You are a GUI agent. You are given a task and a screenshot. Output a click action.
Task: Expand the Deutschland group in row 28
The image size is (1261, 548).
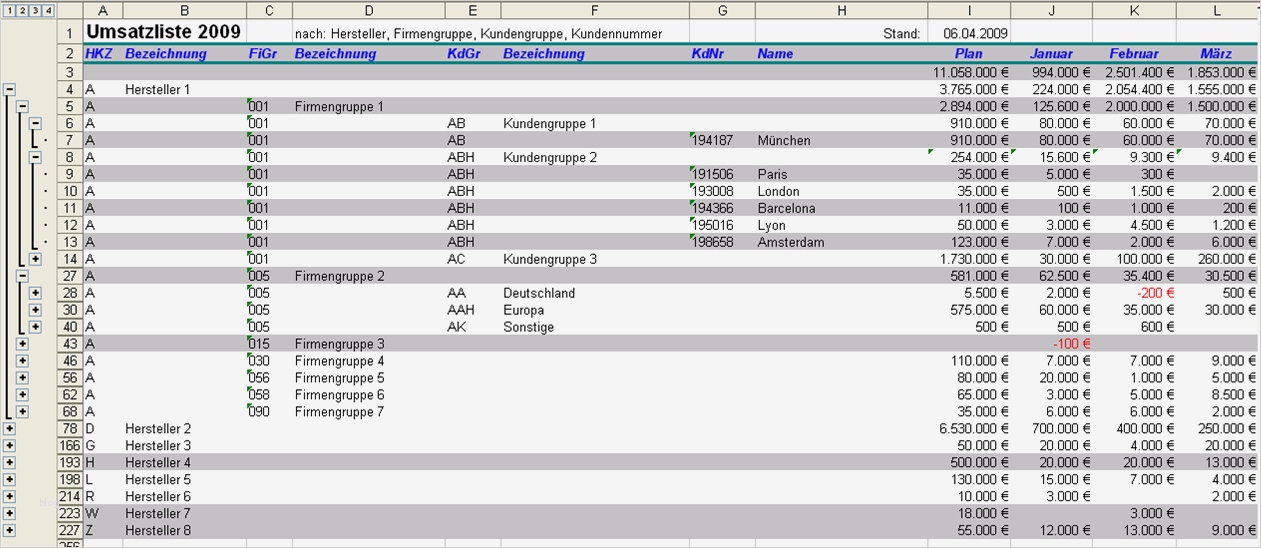click(35, 293)
